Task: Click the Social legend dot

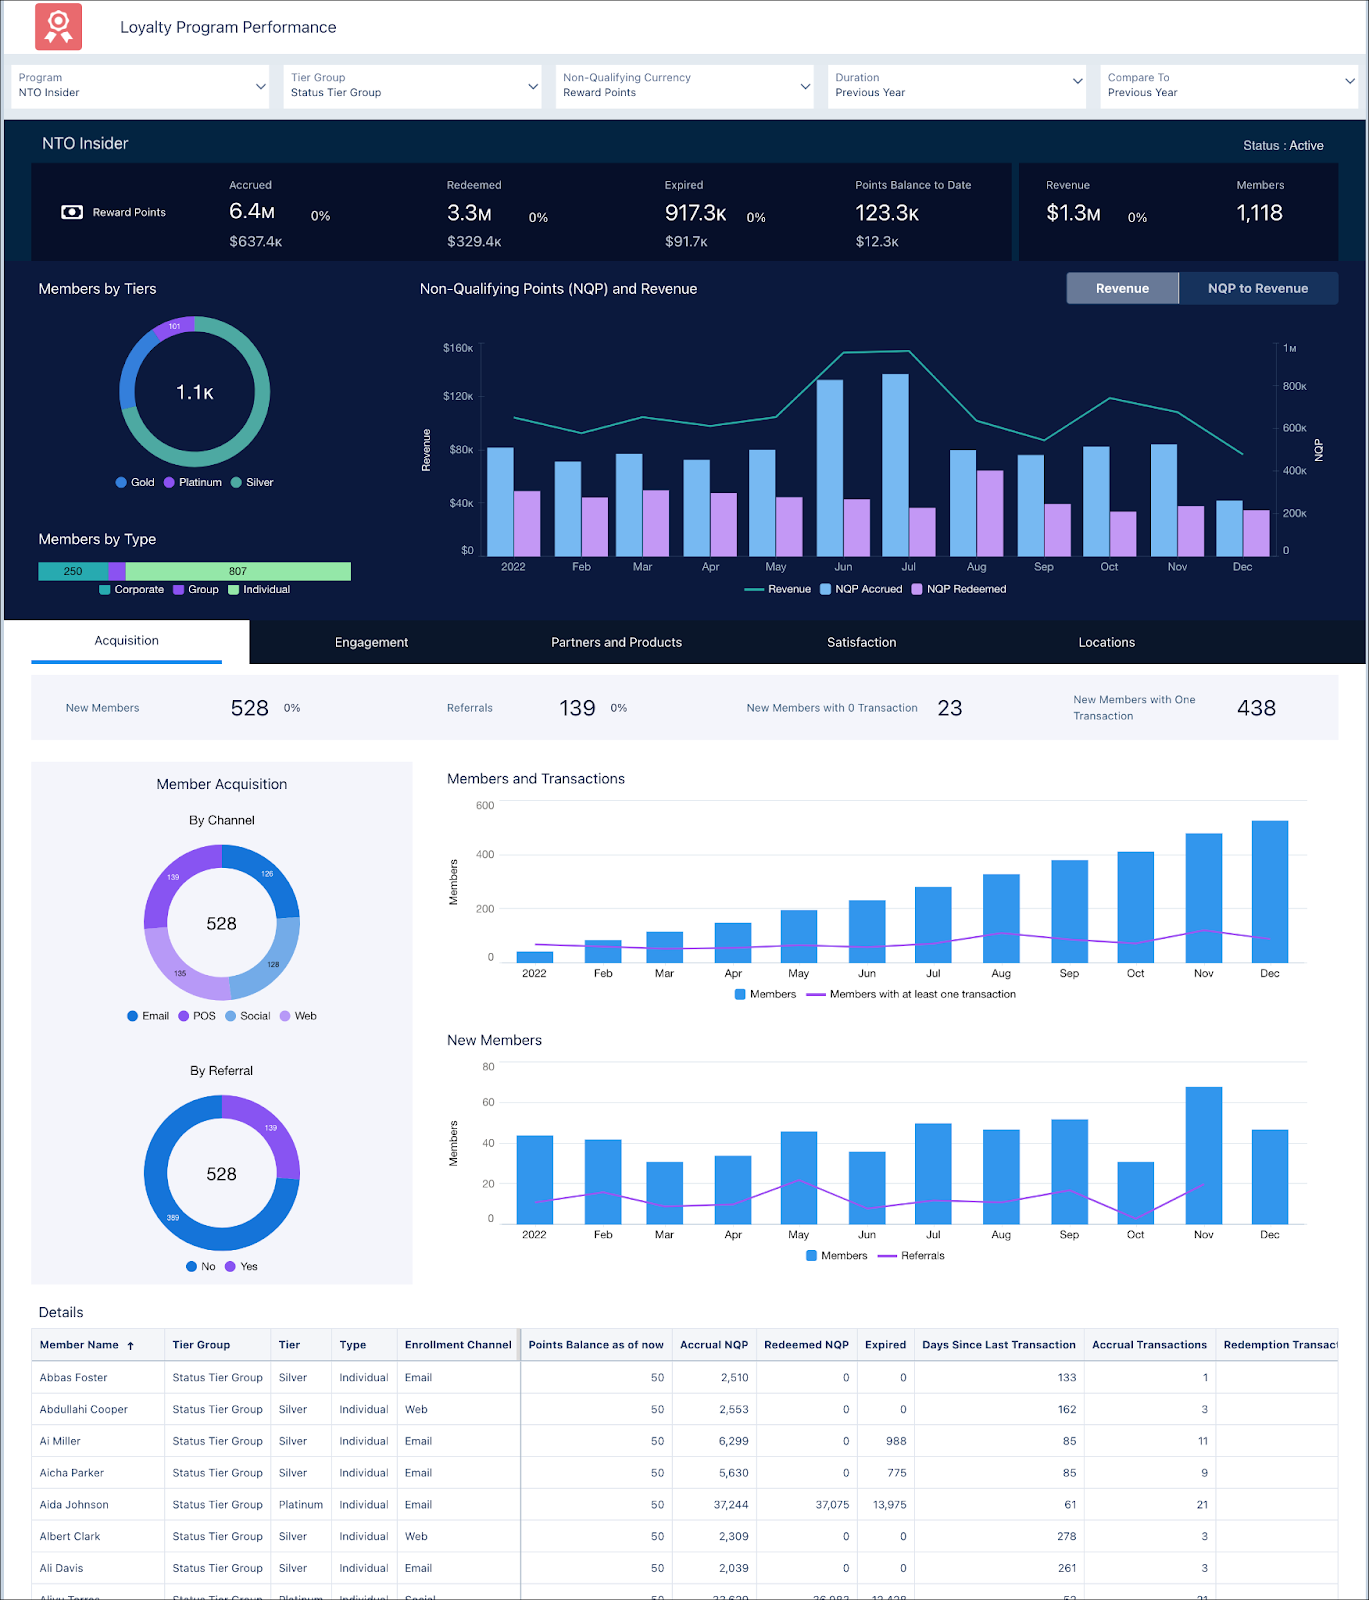Action: coord(230,1016)
